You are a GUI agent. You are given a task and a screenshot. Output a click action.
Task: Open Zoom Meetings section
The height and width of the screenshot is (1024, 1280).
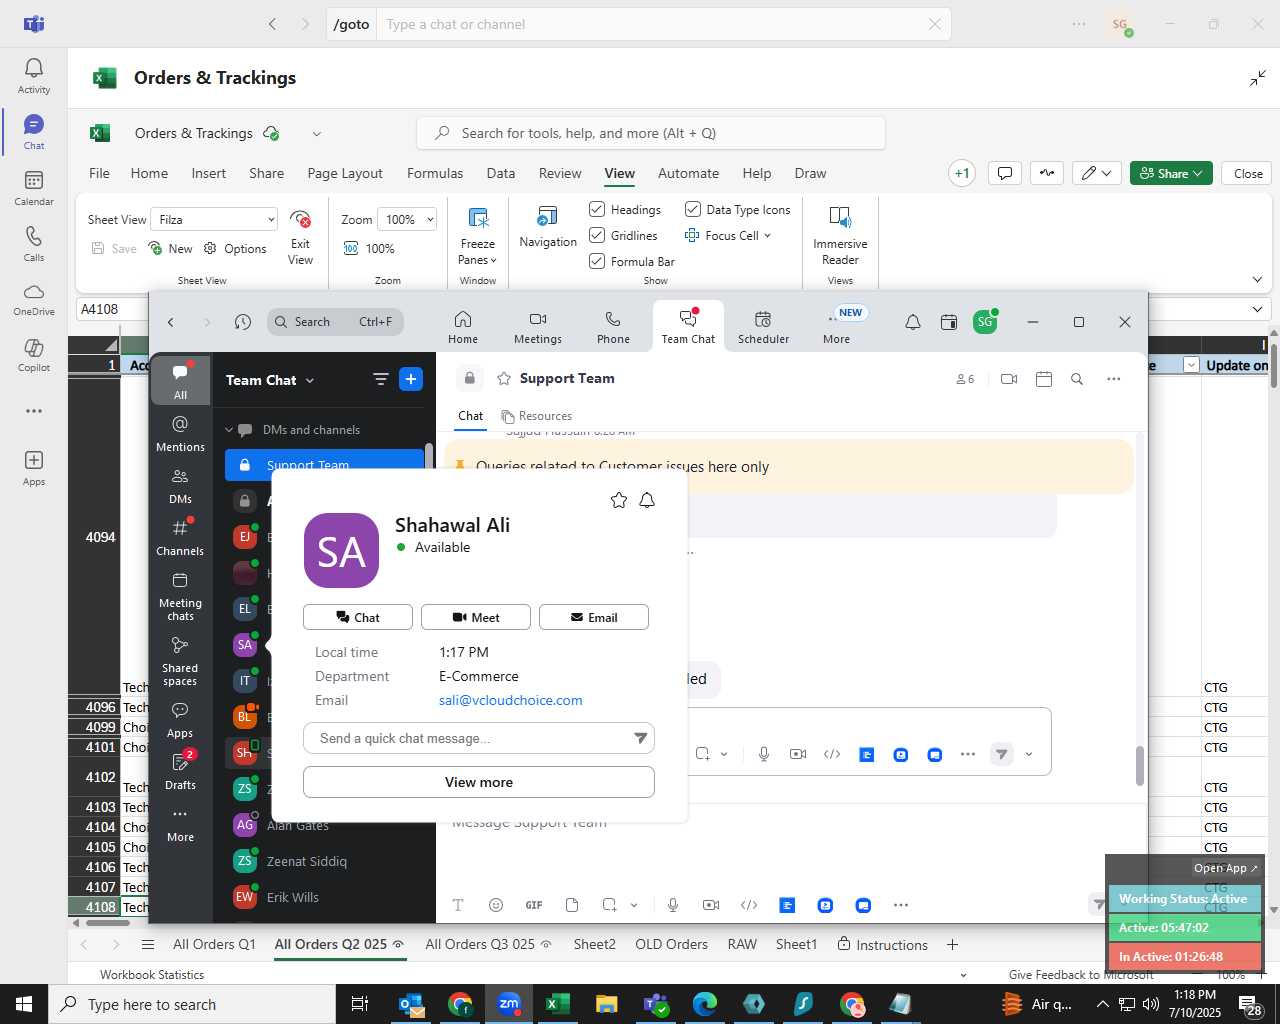click(538, 327)
